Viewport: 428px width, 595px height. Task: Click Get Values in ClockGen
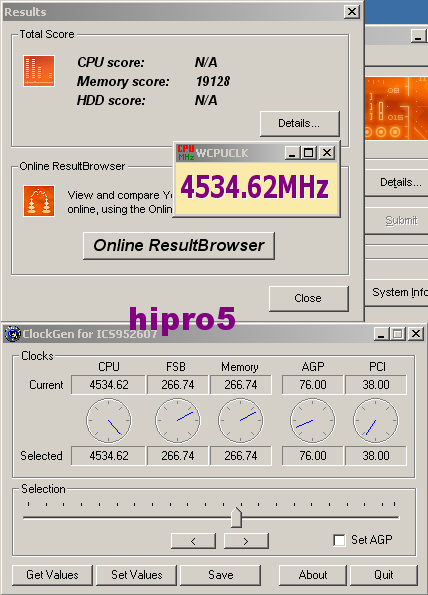tap(52, 575)
